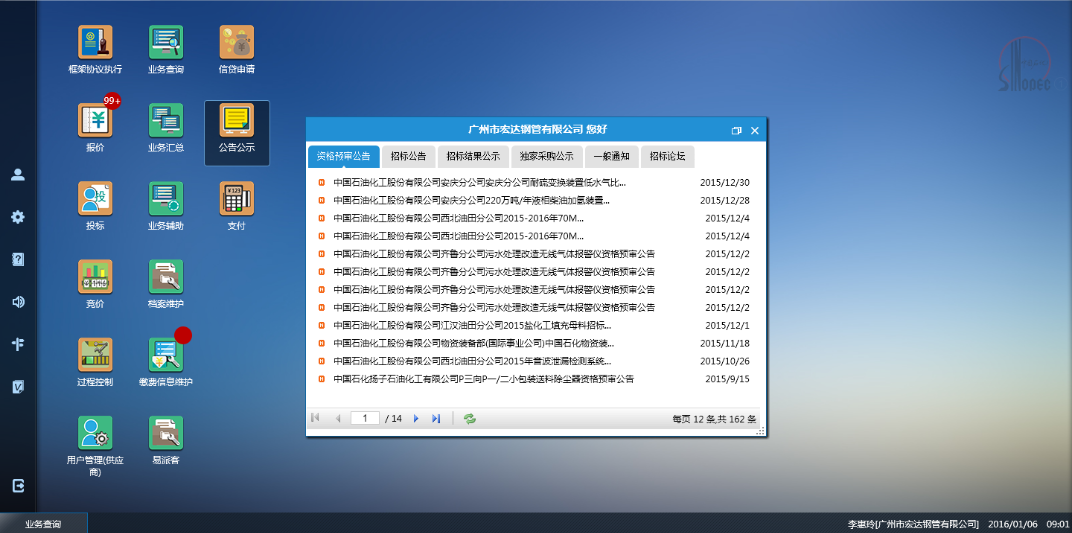Open the 业务查询 desktop icon
The image size is (1072, 533).
tap(166, 43)
